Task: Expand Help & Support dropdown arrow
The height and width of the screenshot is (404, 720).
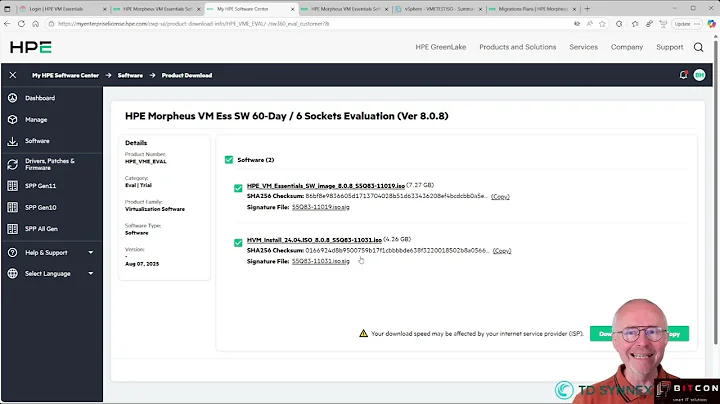Action: coord(90,252)
